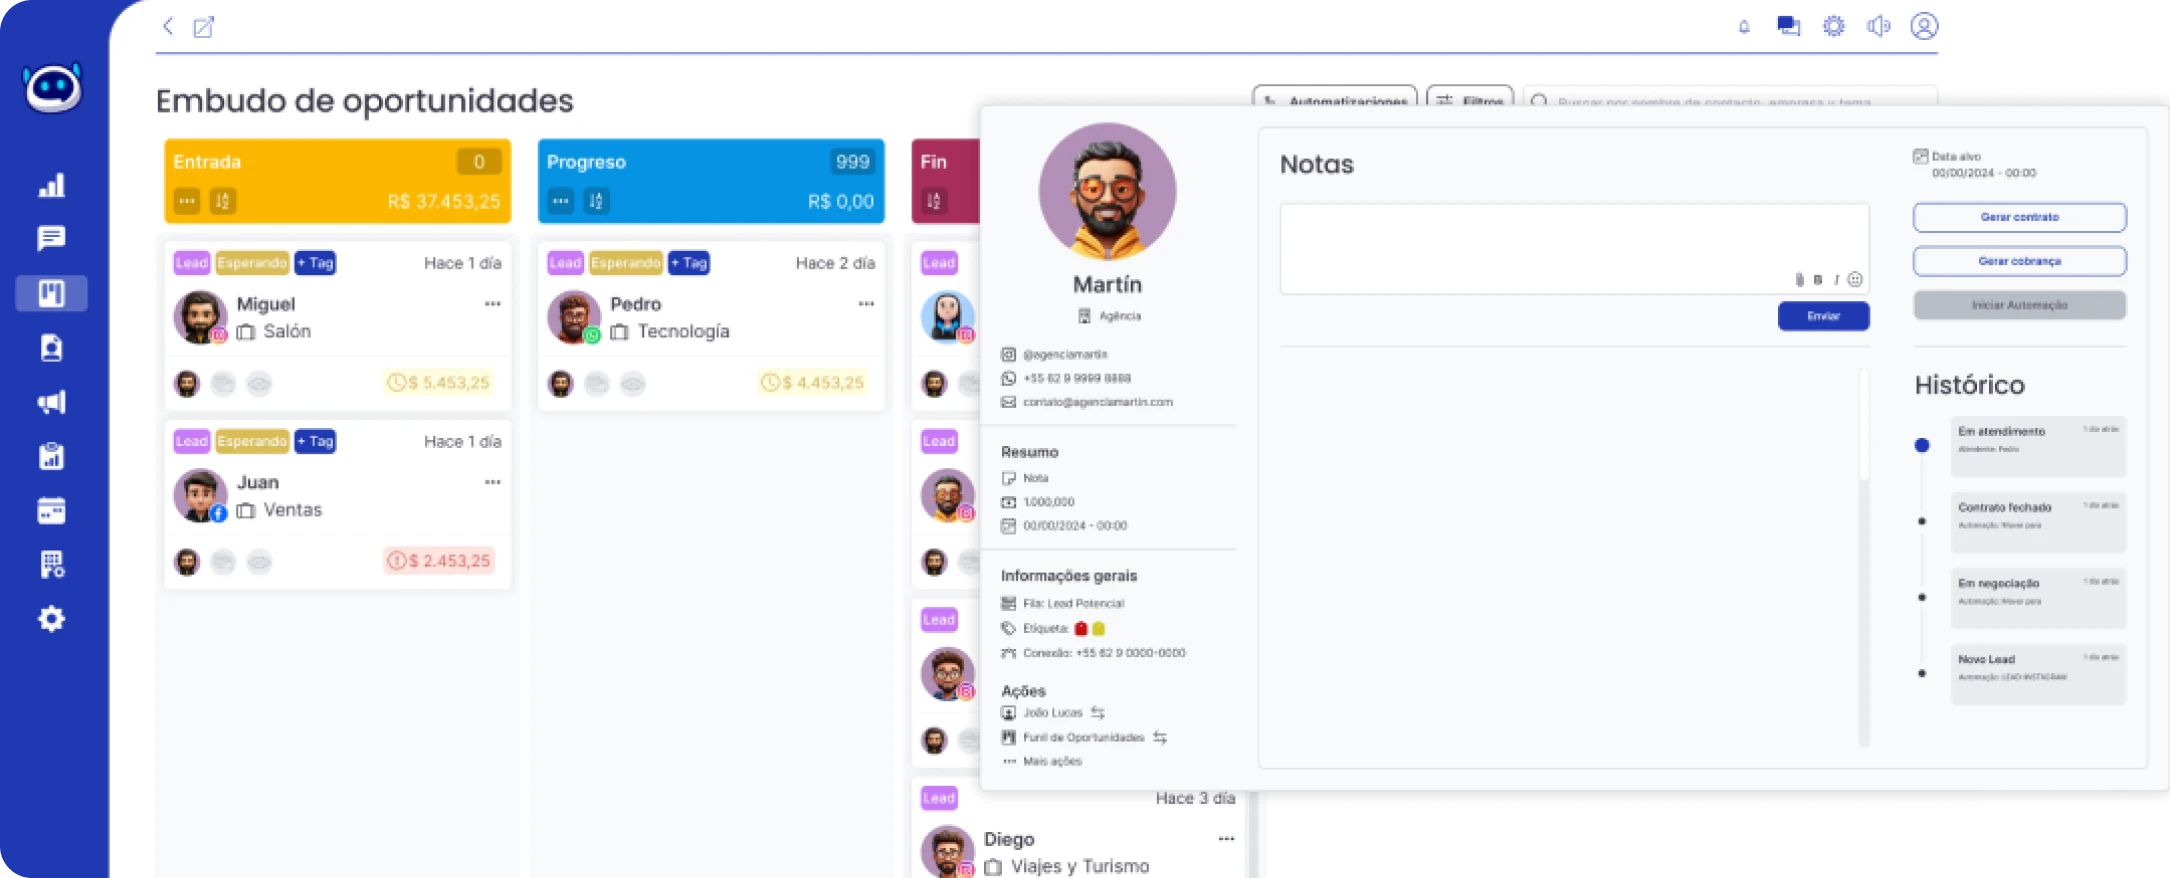Open the calendar icon in sidebar
The height and width of the screenshot is (878, 2170).
tap(51, 511)
